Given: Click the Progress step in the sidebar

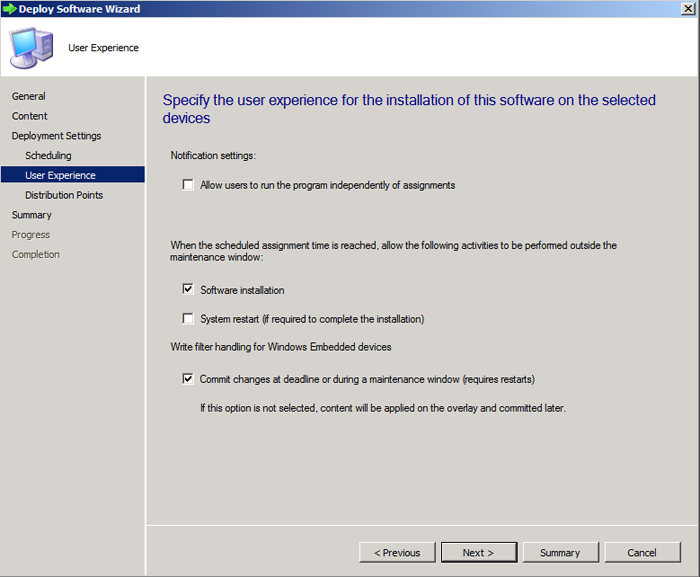Looking at the screenshot, I should [31, 235].
